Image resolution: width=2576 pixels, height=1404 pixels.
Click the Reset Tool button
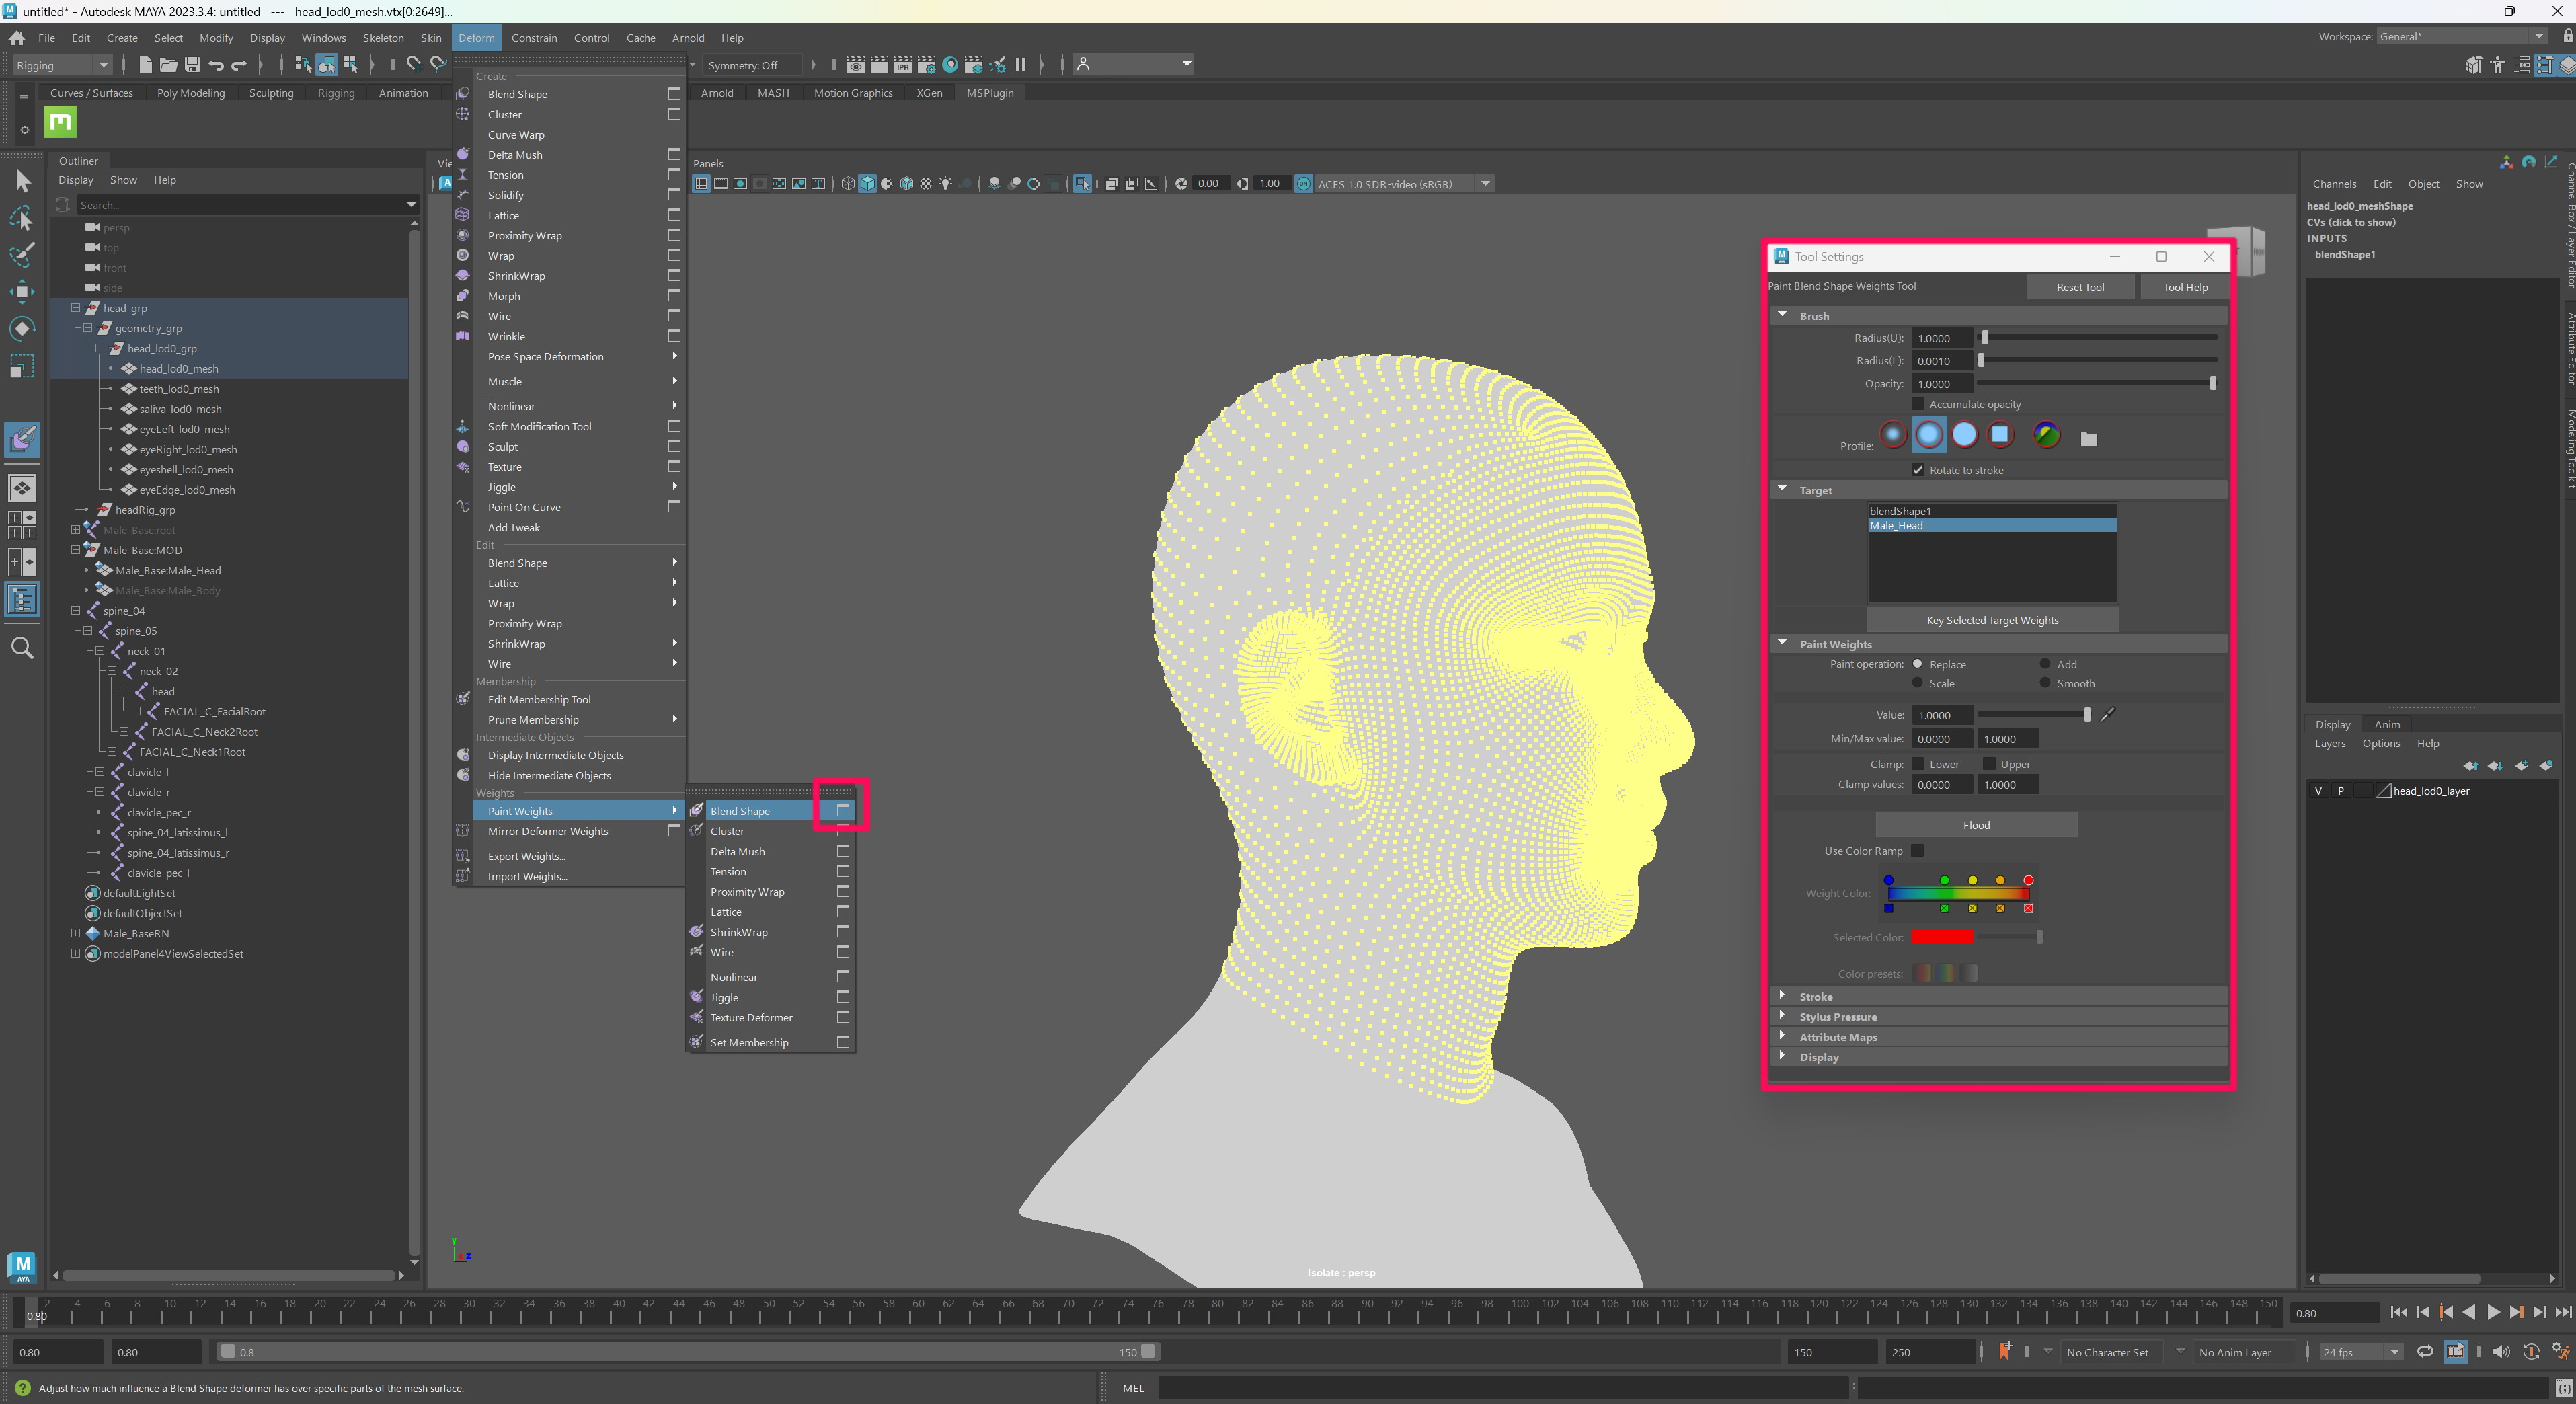2080,287
